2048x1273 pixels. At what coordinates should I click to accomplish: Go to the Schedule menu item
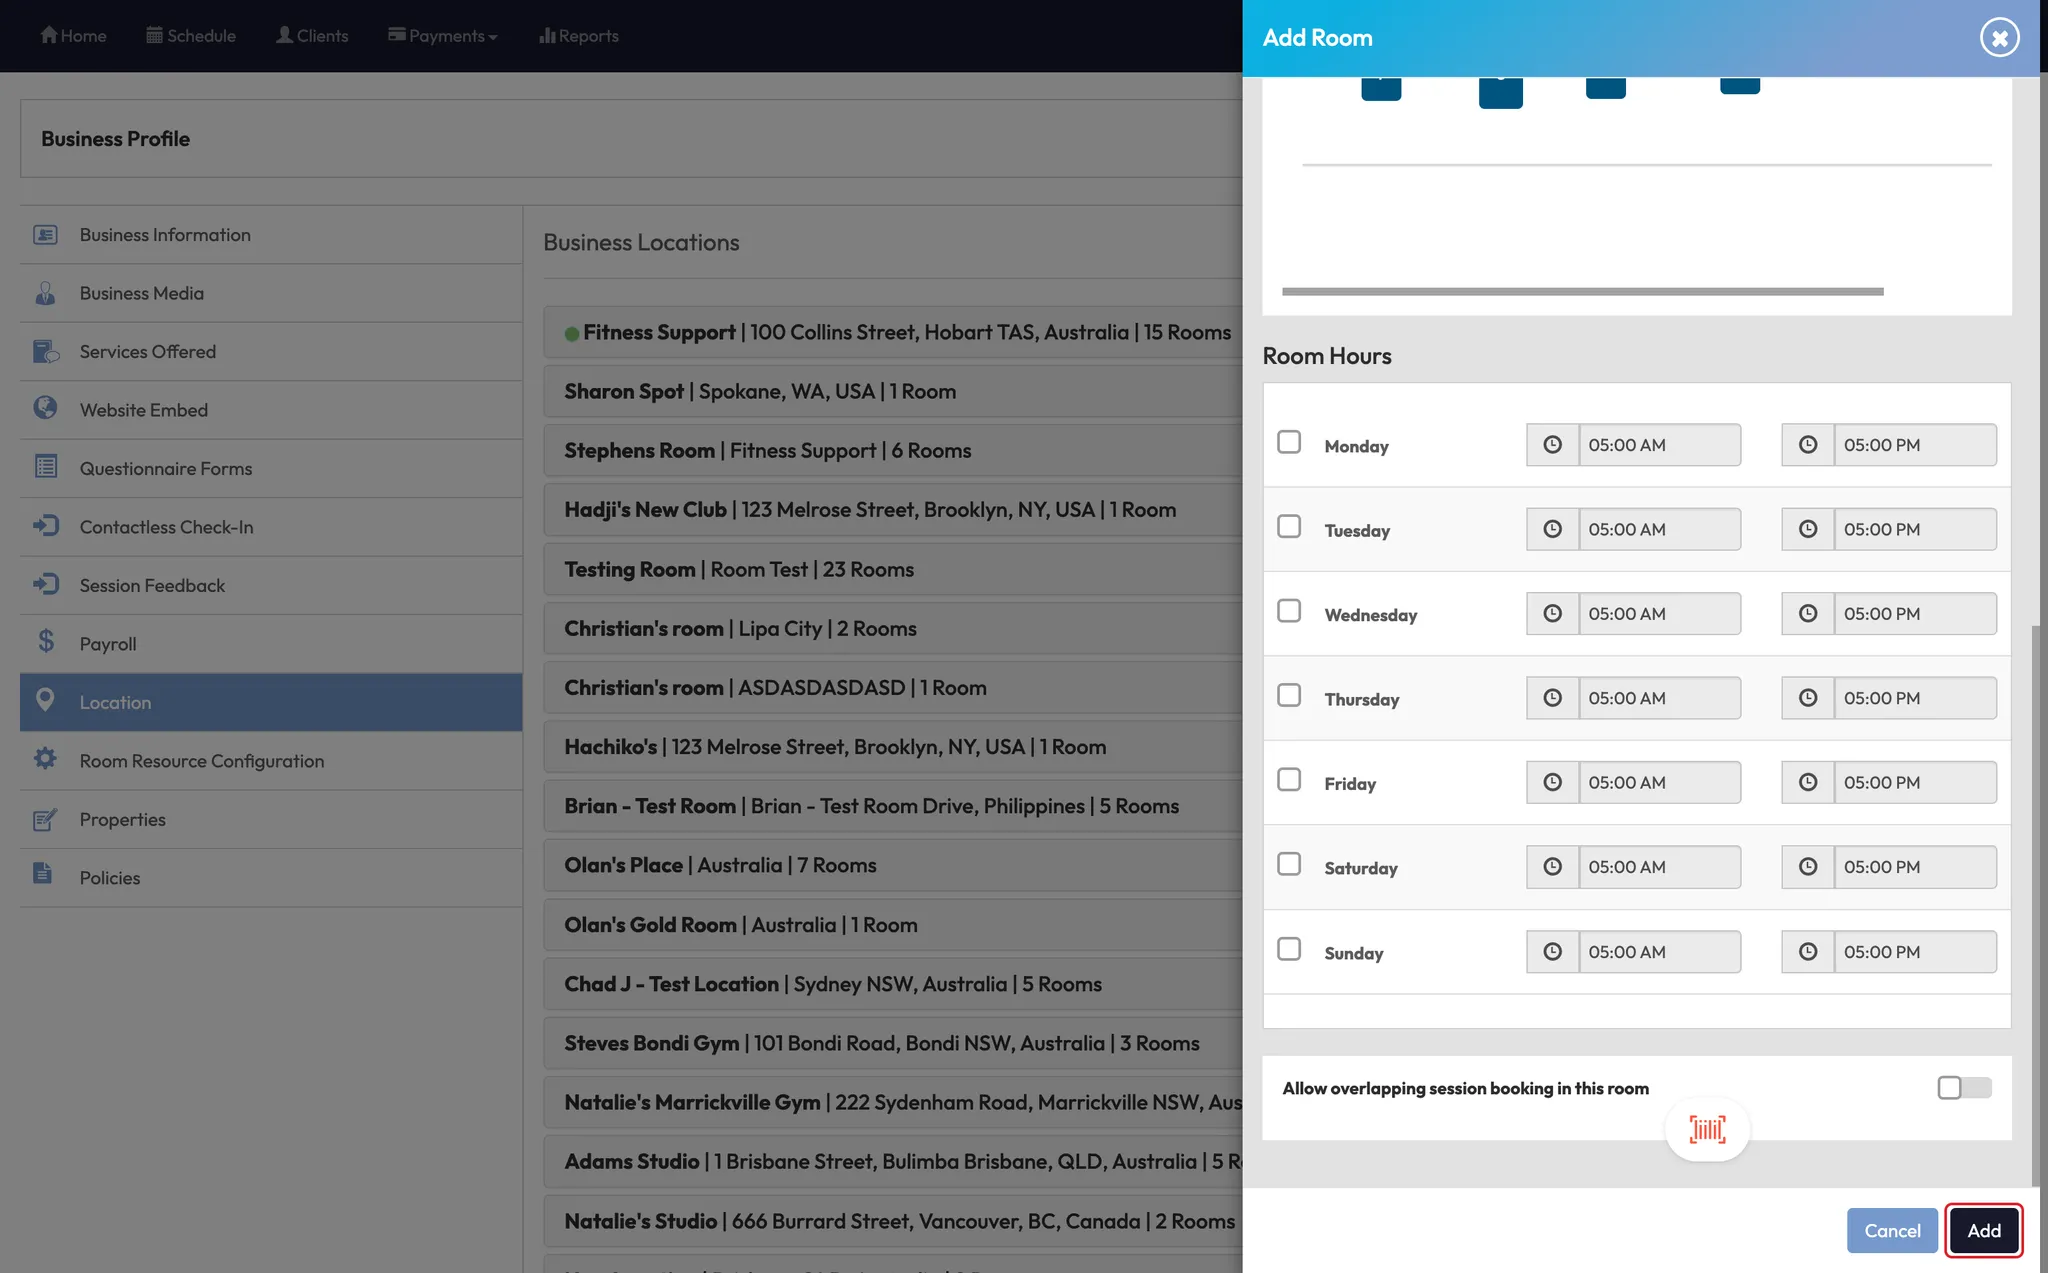pos(191,36)
